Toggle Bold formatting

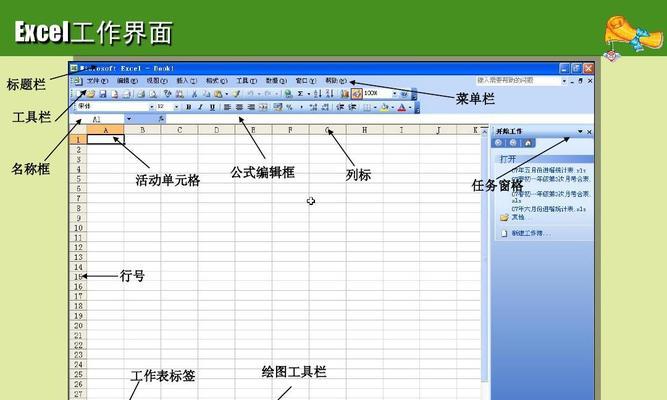point(188,107)
